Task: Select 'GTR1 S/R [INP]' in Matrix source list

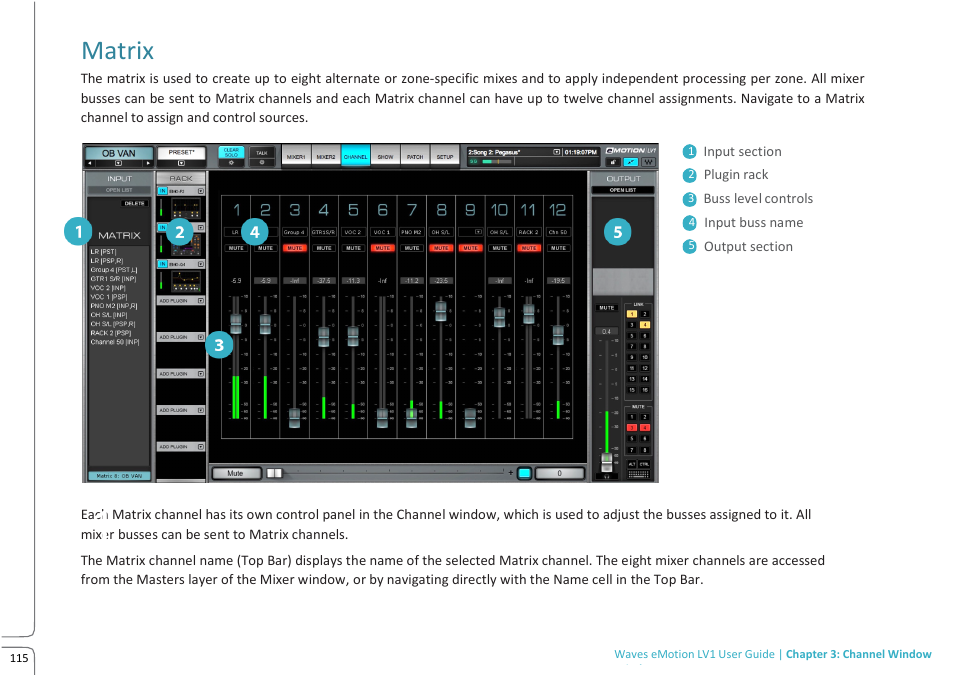Action: 113,279
